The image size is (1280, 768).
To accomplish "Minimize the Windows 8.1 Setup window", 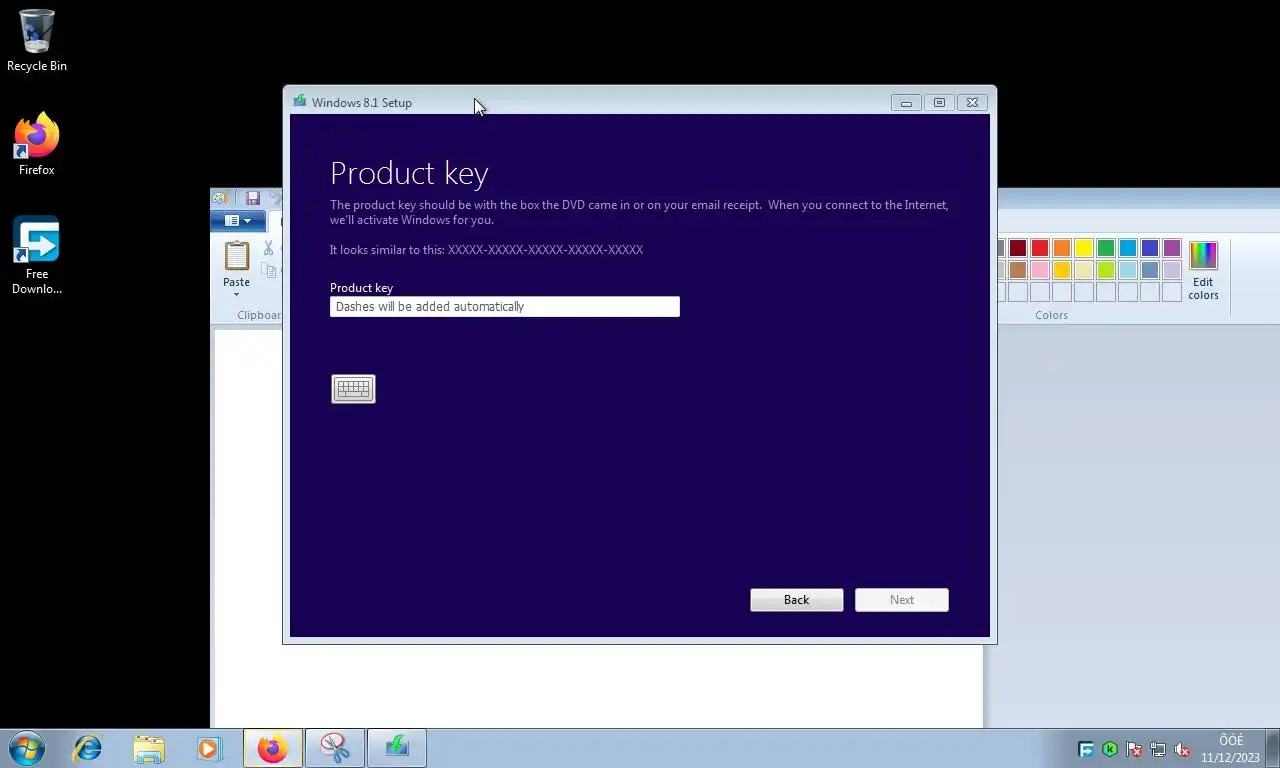I will pos(906,103).
